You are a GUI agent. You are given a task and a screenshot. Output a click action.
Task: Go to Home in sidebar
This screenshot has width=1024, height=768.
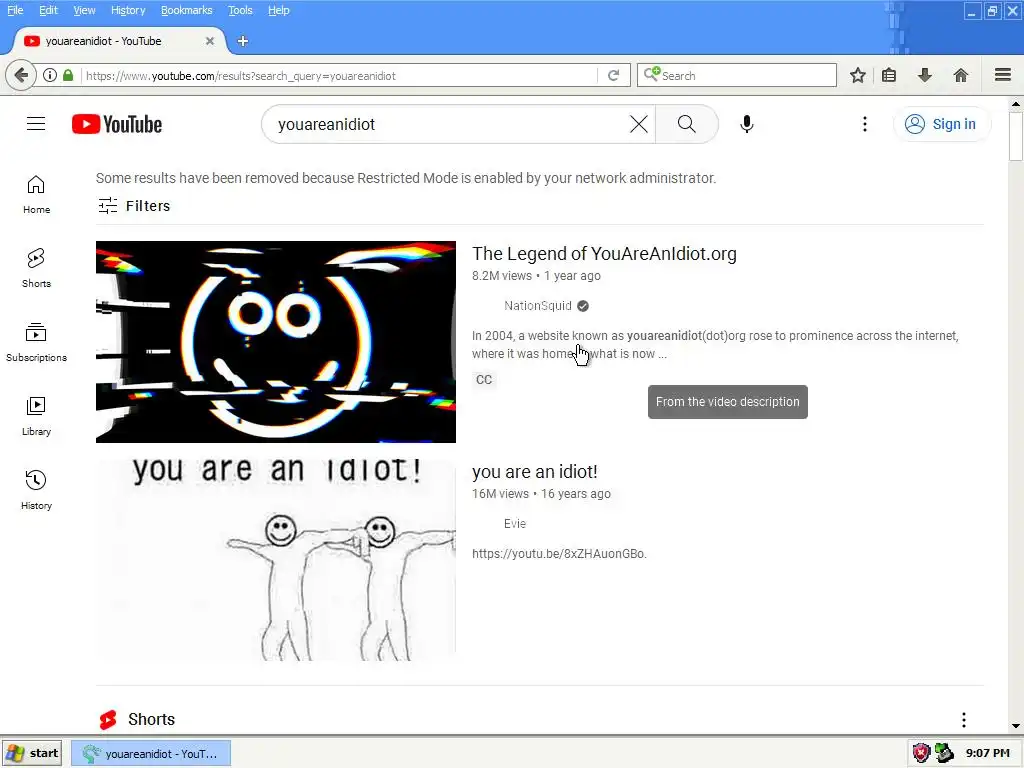[x=36, y=195]
